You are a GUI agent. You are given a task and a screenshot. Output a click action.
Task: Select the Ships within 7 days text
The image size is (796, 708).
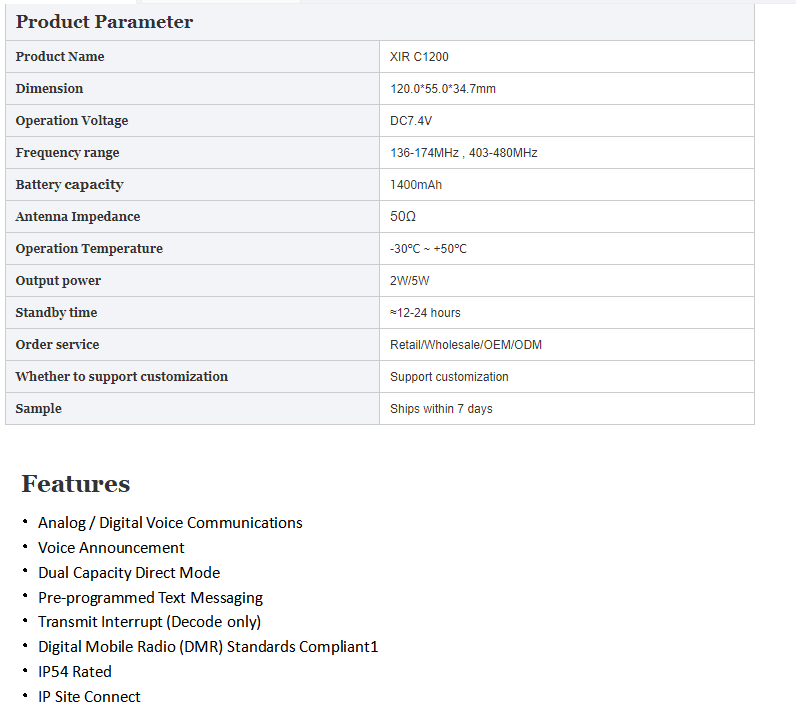click(x=441, y=409)
